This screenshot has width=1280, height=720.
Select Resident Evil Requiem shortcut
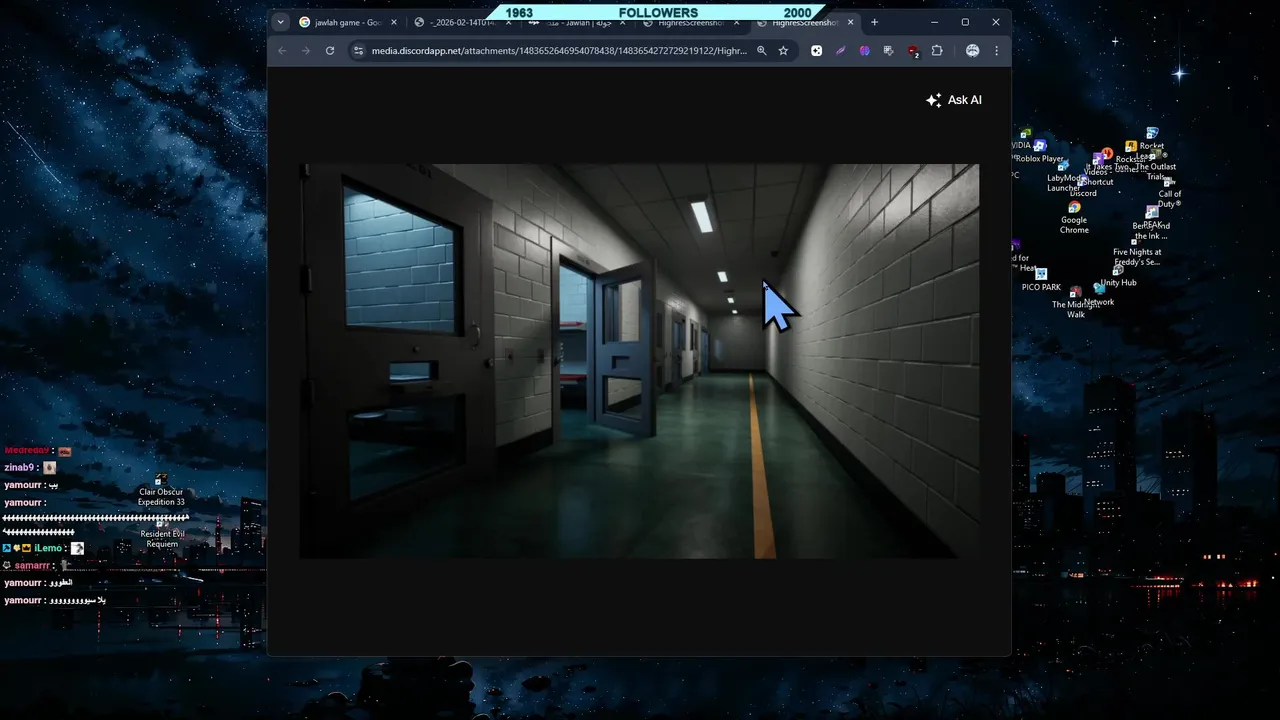click(162, 534)
